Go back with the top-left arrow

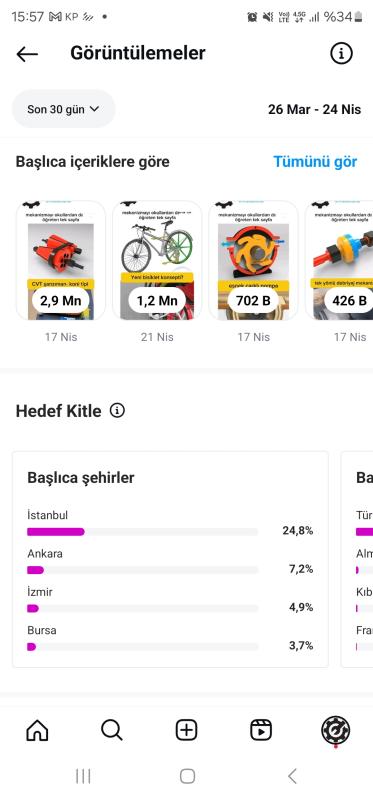(x=27, y=54)
